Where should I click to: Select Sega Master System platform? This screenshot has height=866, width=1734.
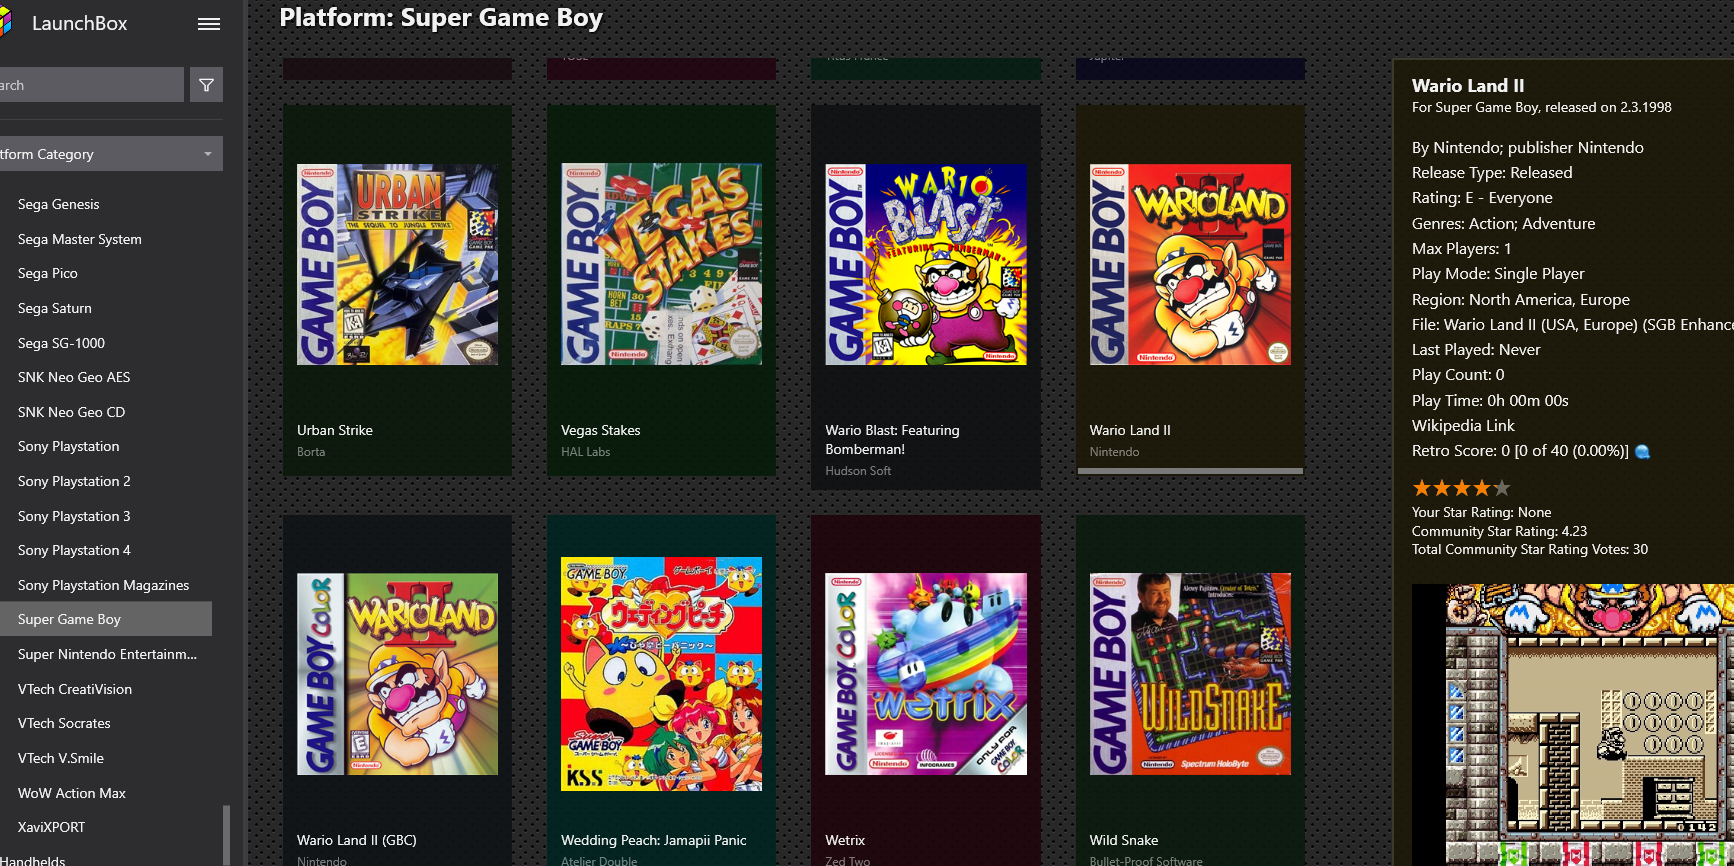coord(80,239)
